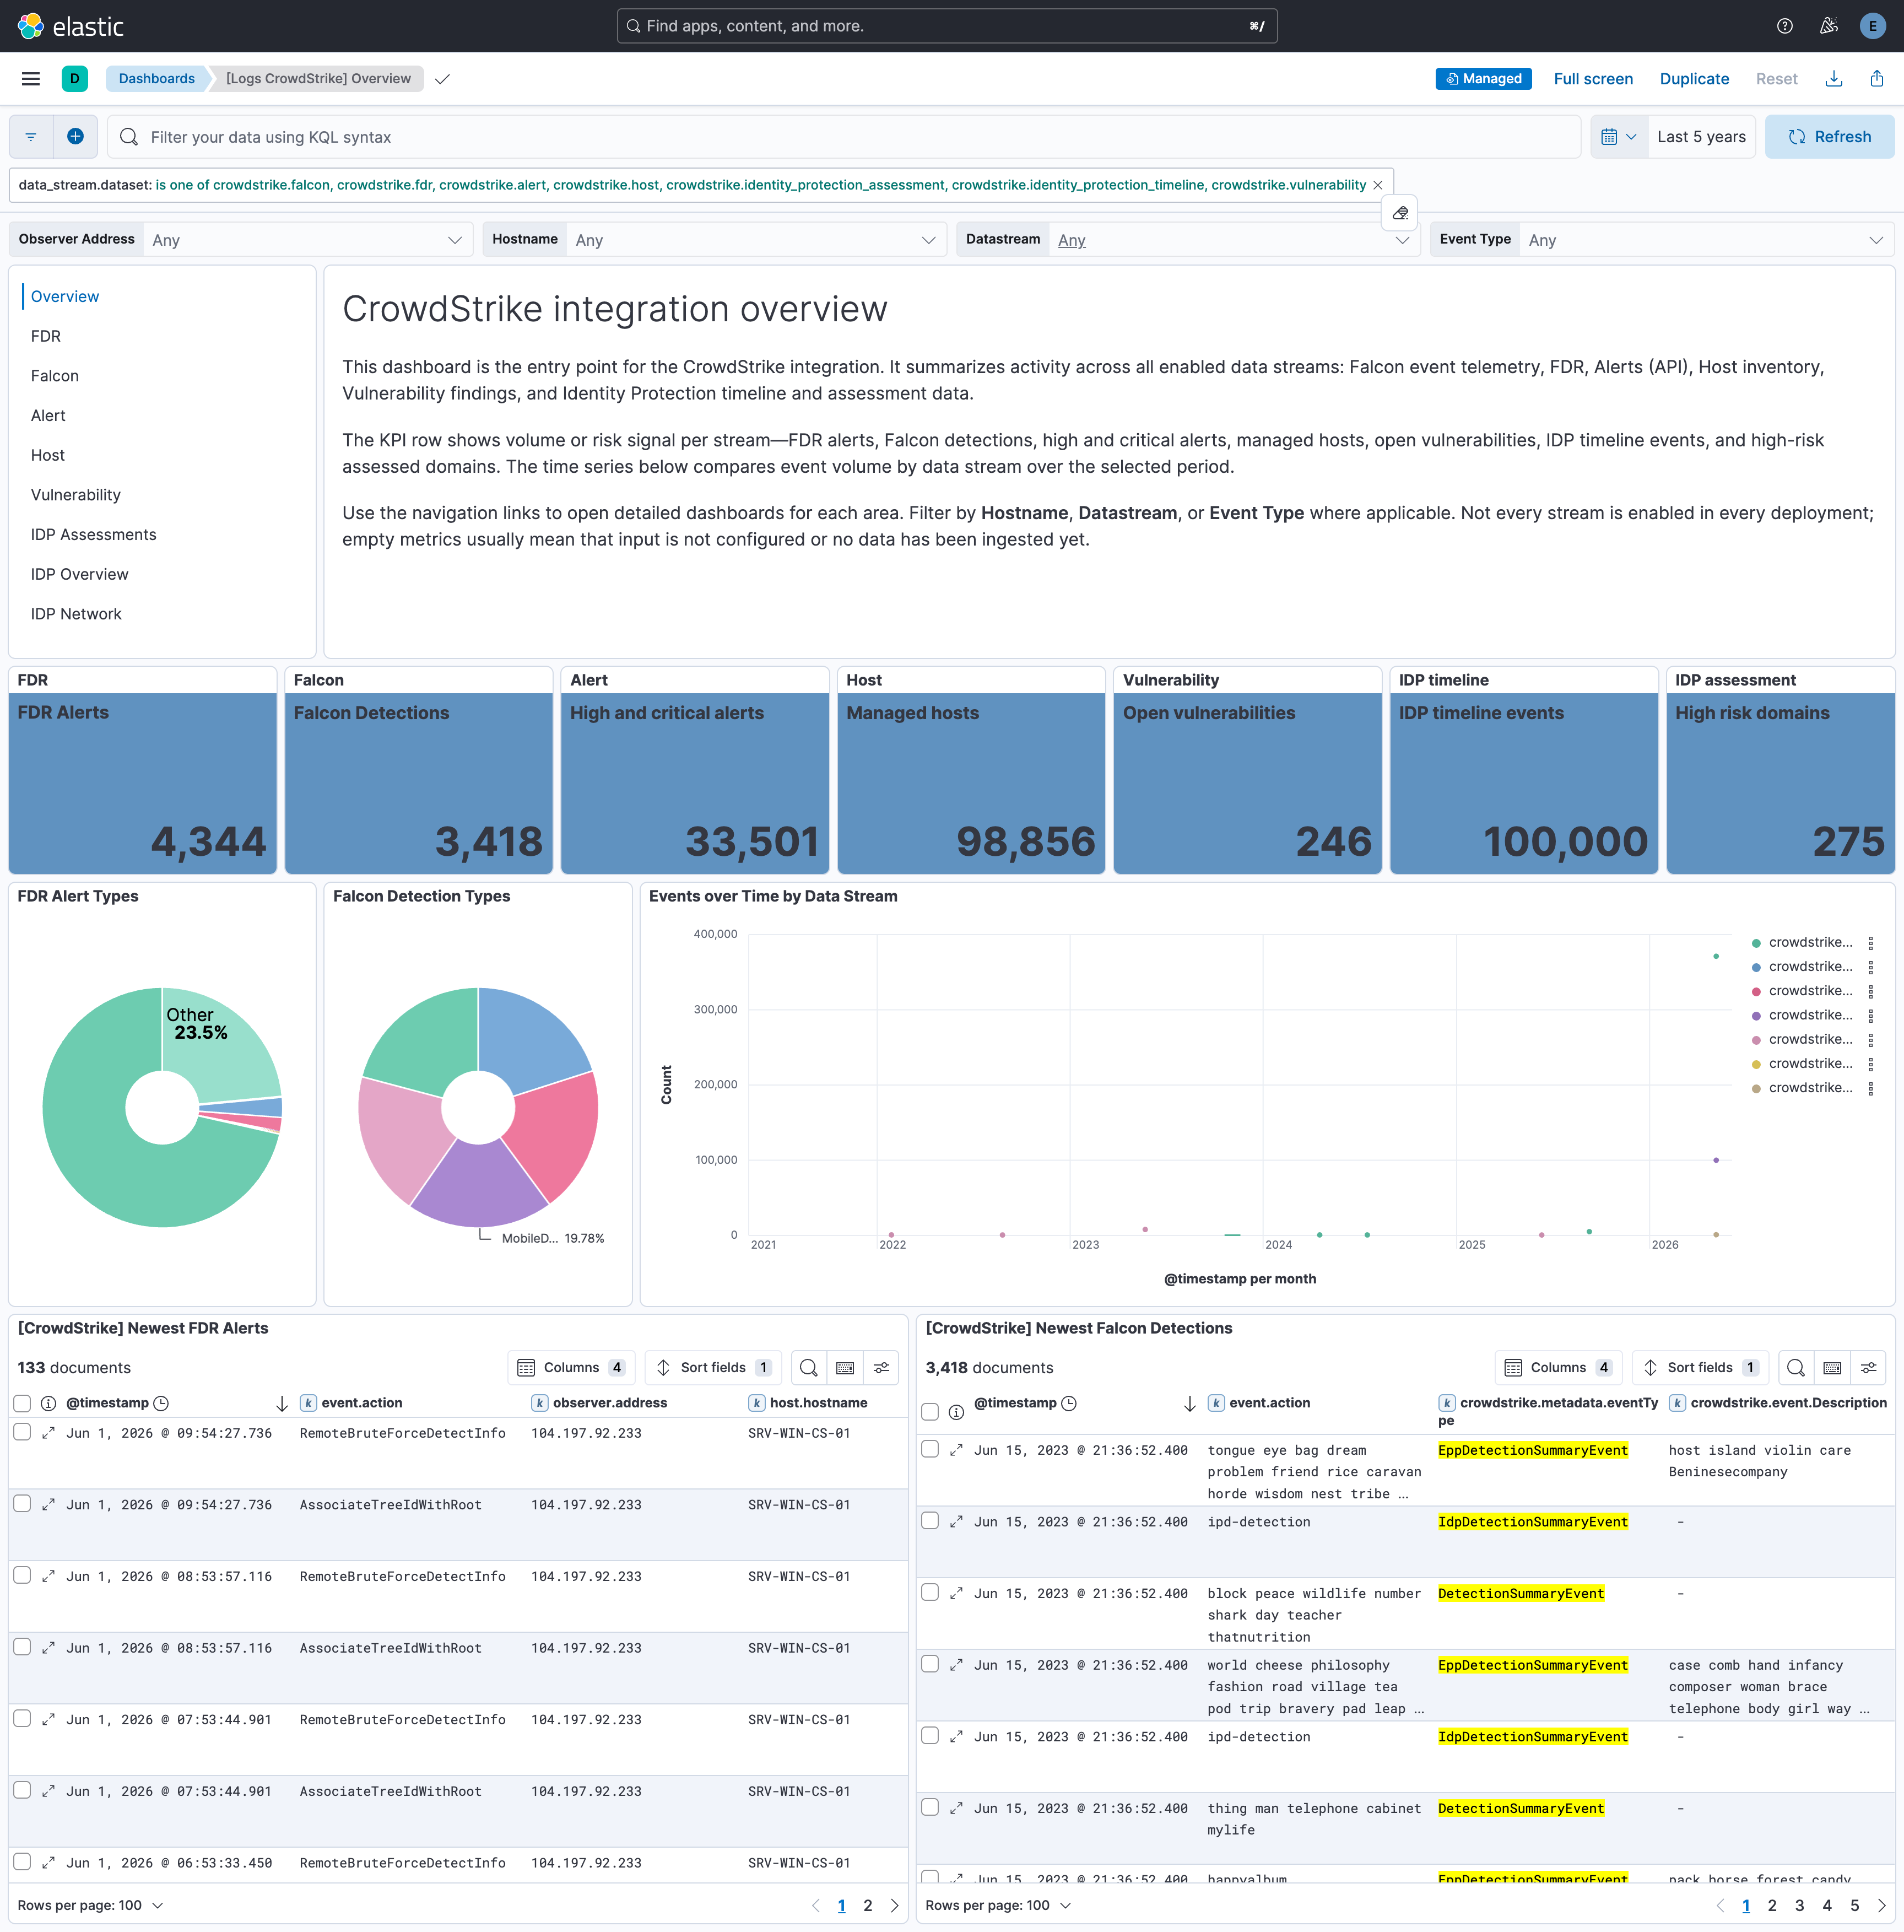
Task: Focus the global search bar
Action: 947,26
